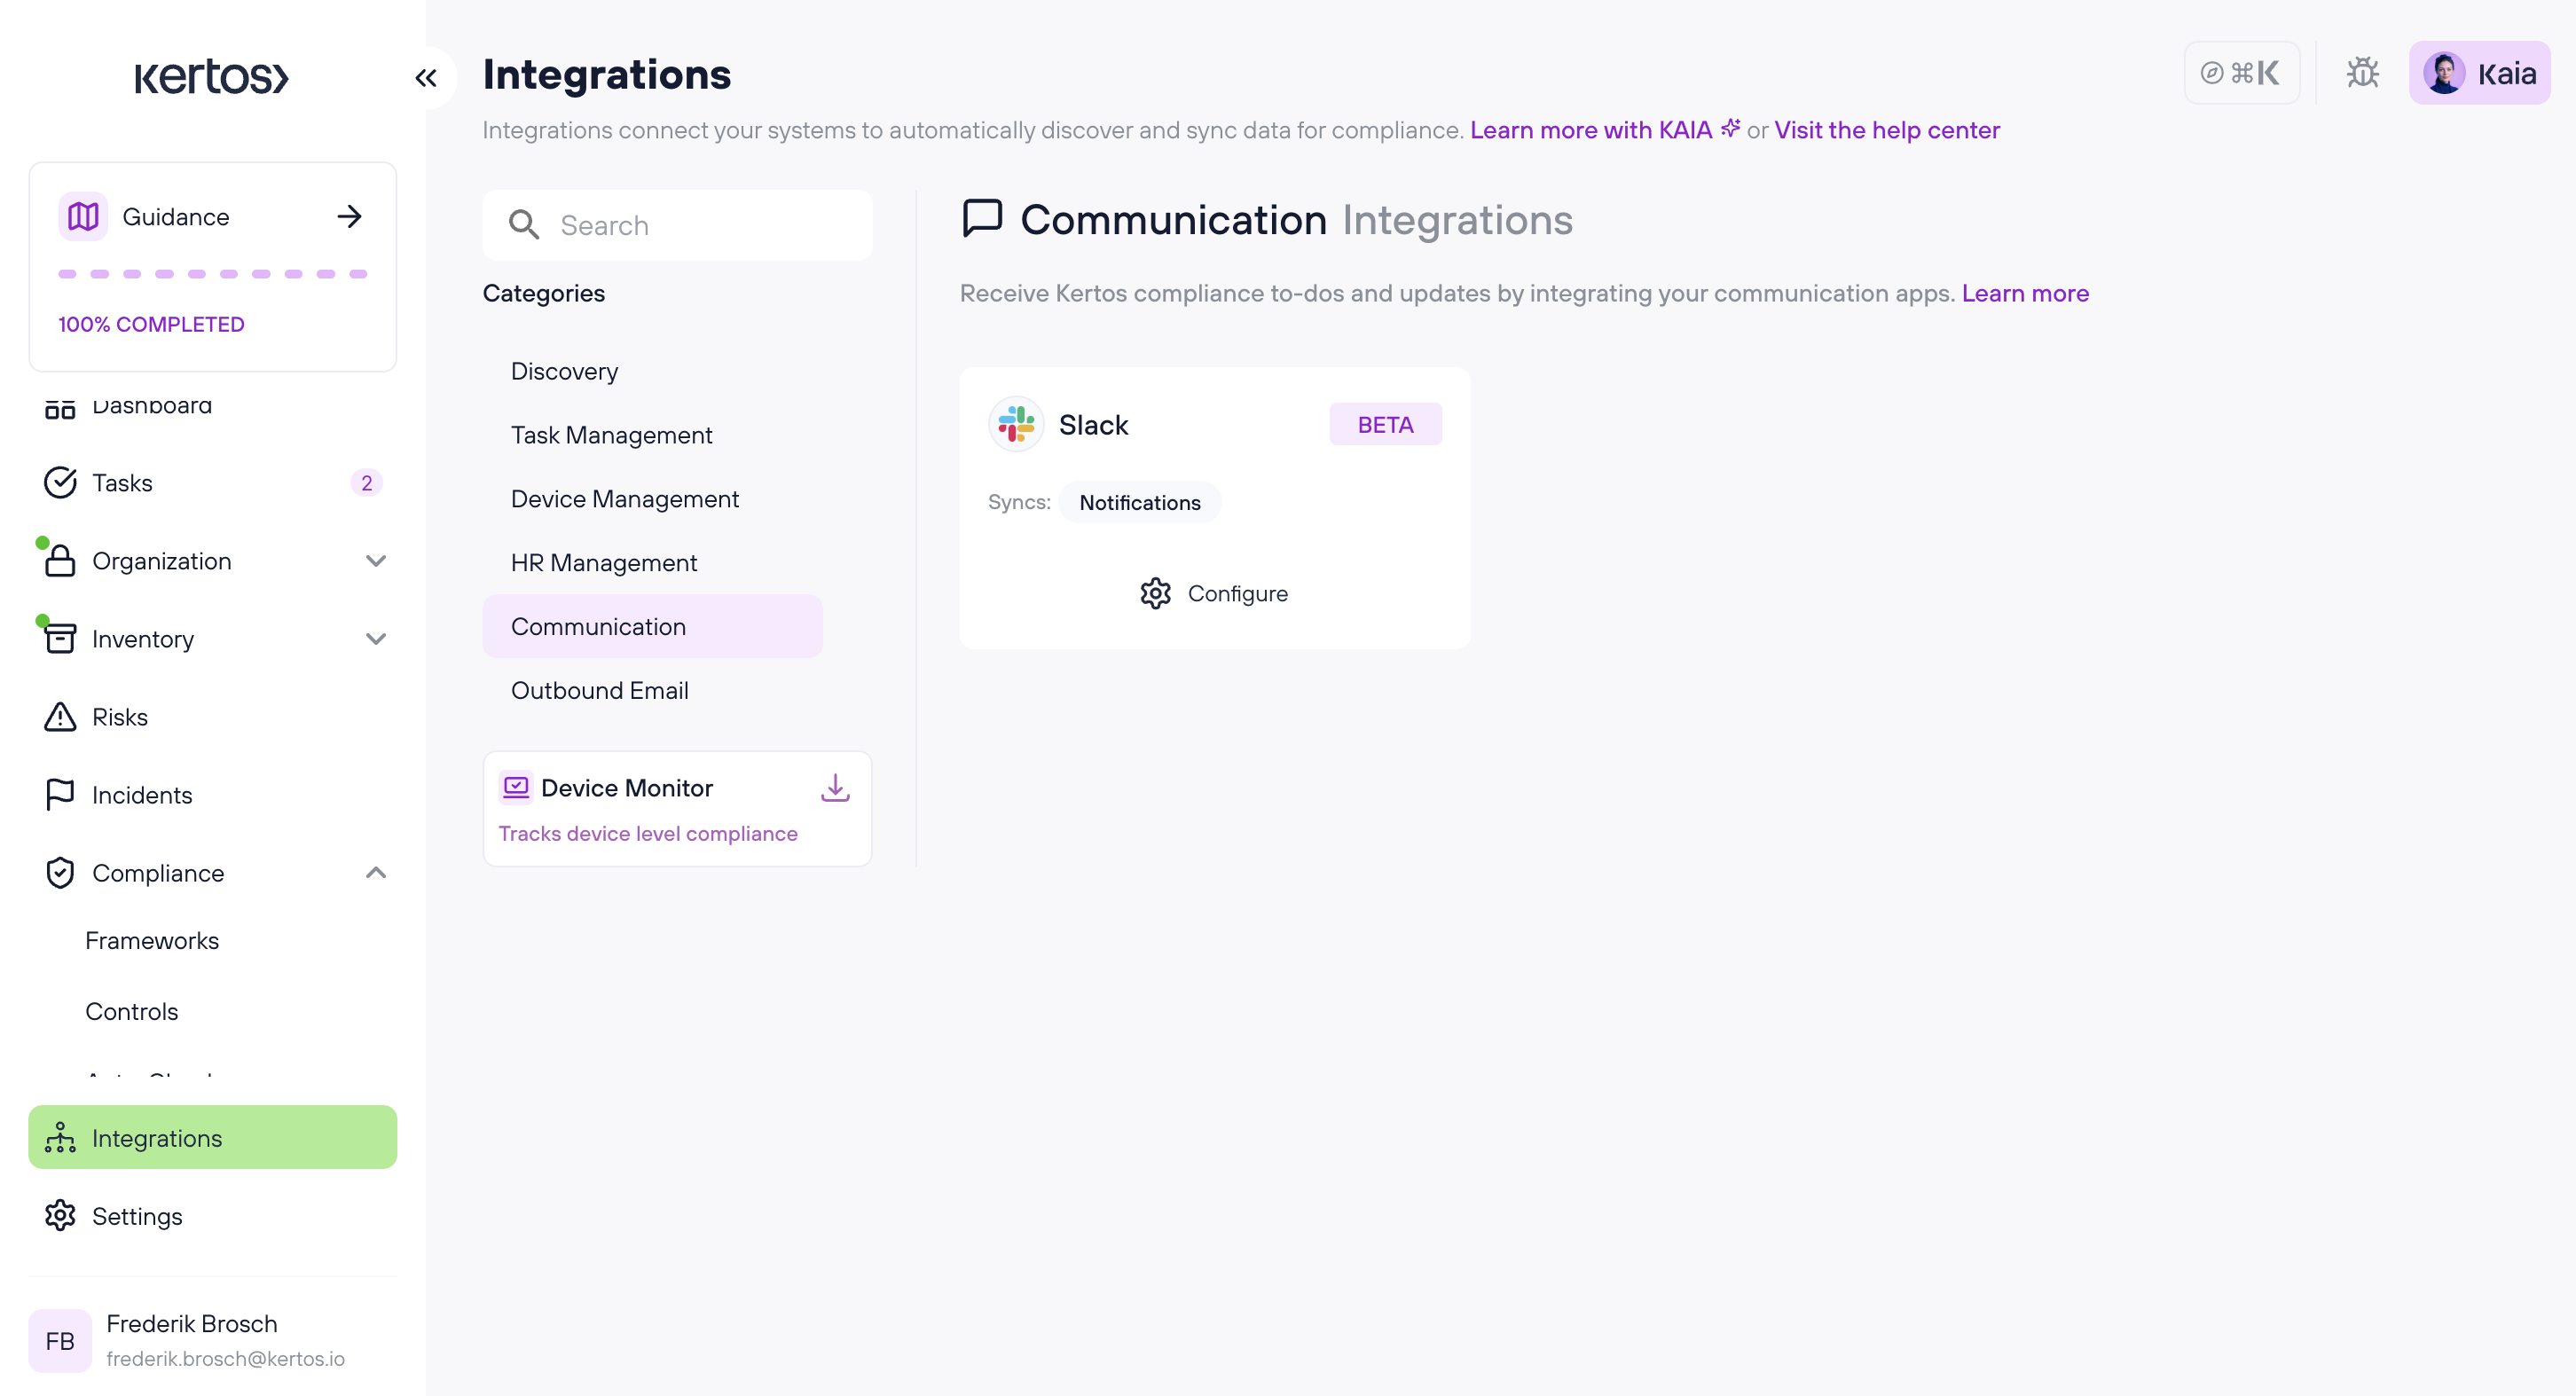This screenshot has width=2576, height=1396.
Task: Open Guidance with the arrow icon
Action: pos(349,217)
